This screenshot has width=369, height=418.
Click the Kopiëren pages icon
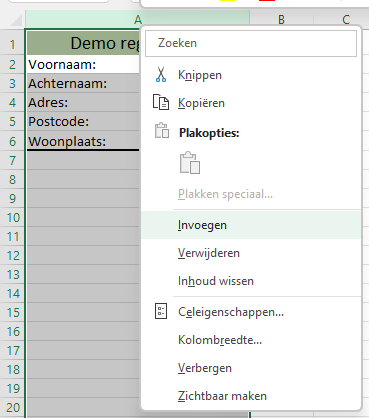pyautogui.click(x=161, y=102)
